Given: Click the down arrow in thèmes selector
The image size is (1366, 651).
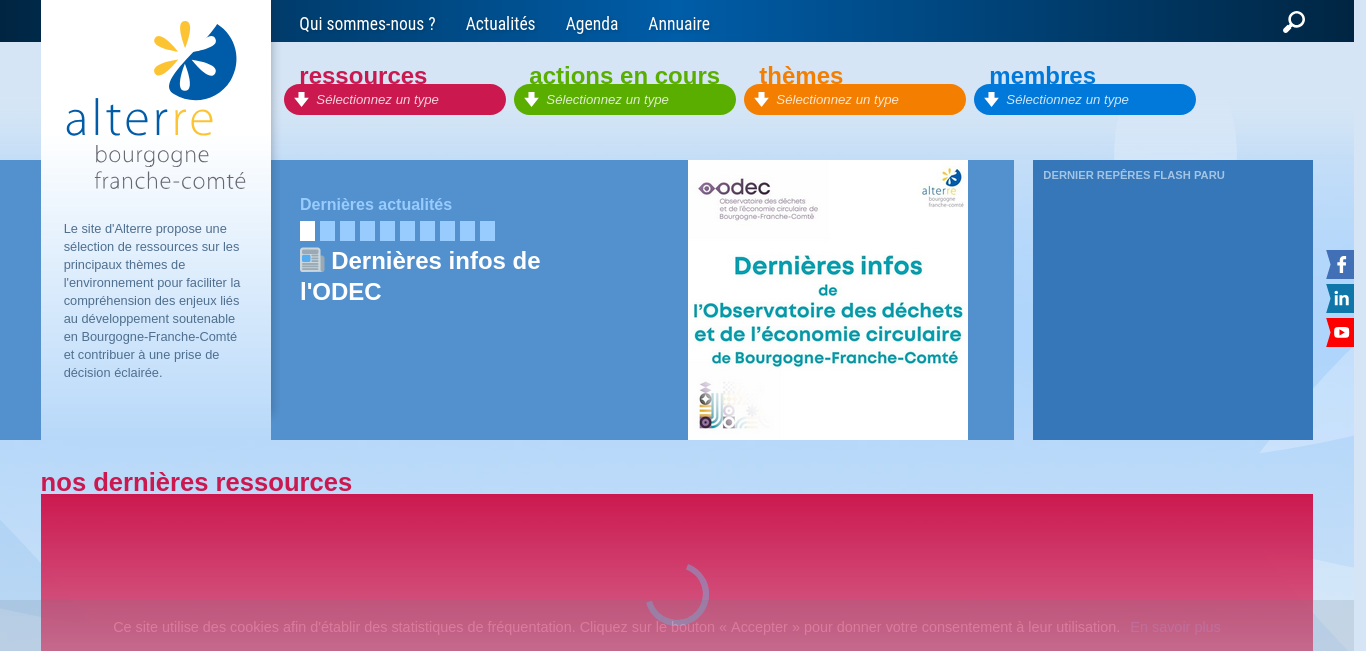Looking at the screenshot, I should point(761,100).
